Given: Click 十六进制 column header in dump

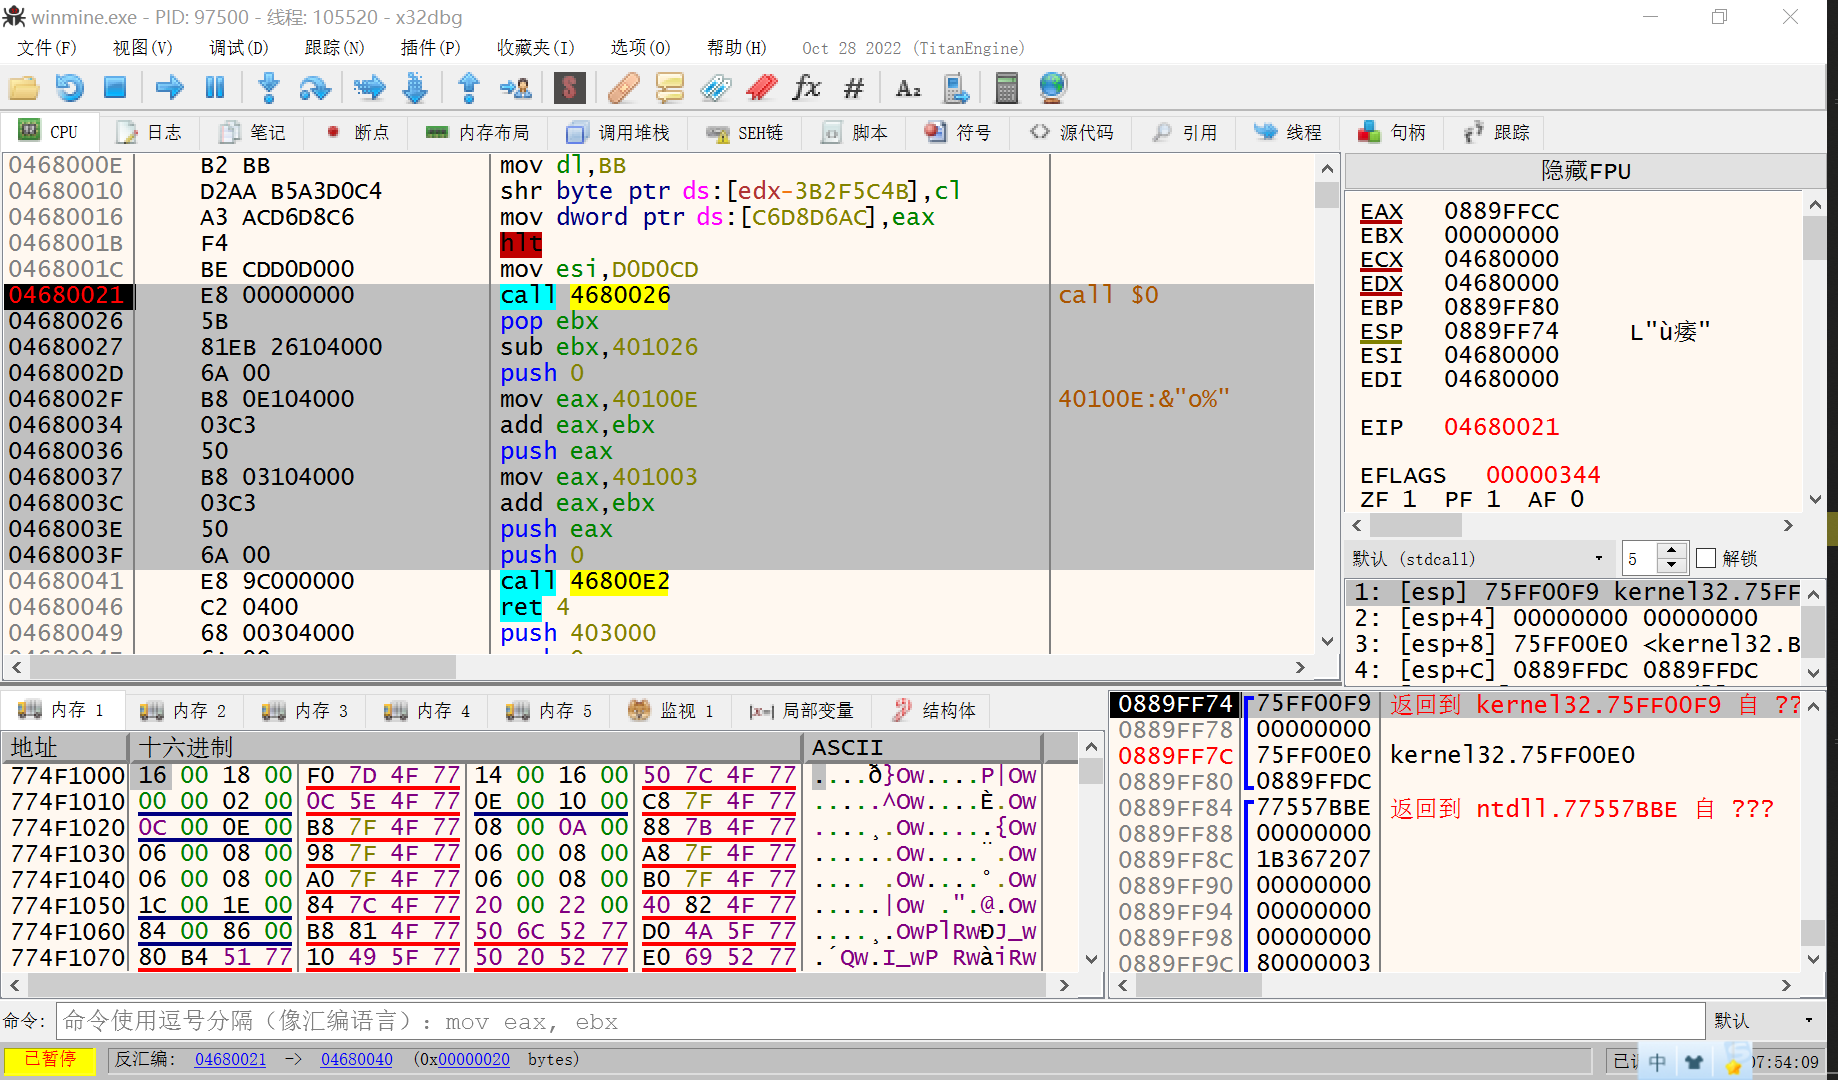Looking at the screenshot, I should pos(466,747).
